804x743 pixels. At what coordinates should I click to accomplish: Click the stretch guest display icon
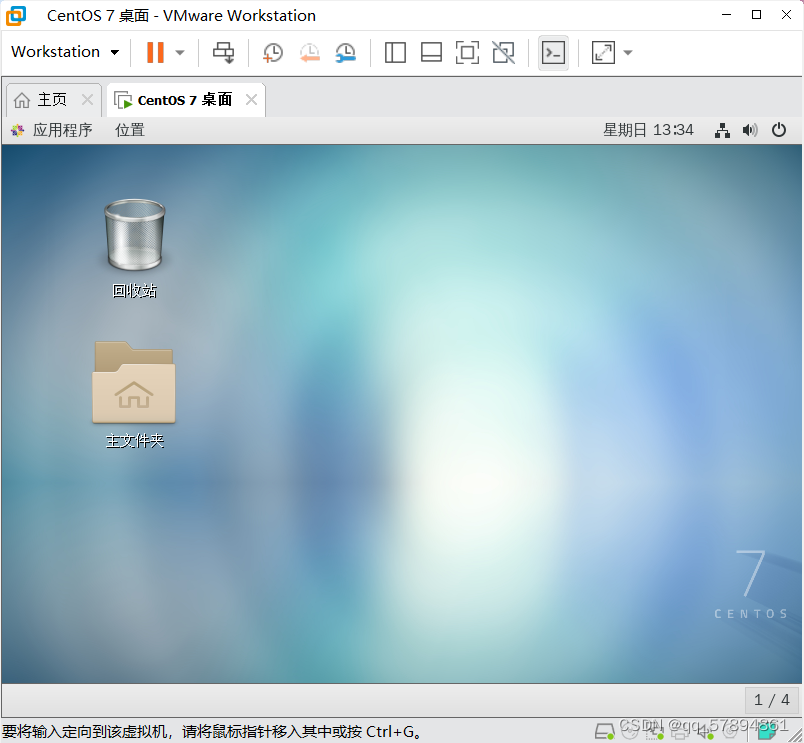click(603, 52)
